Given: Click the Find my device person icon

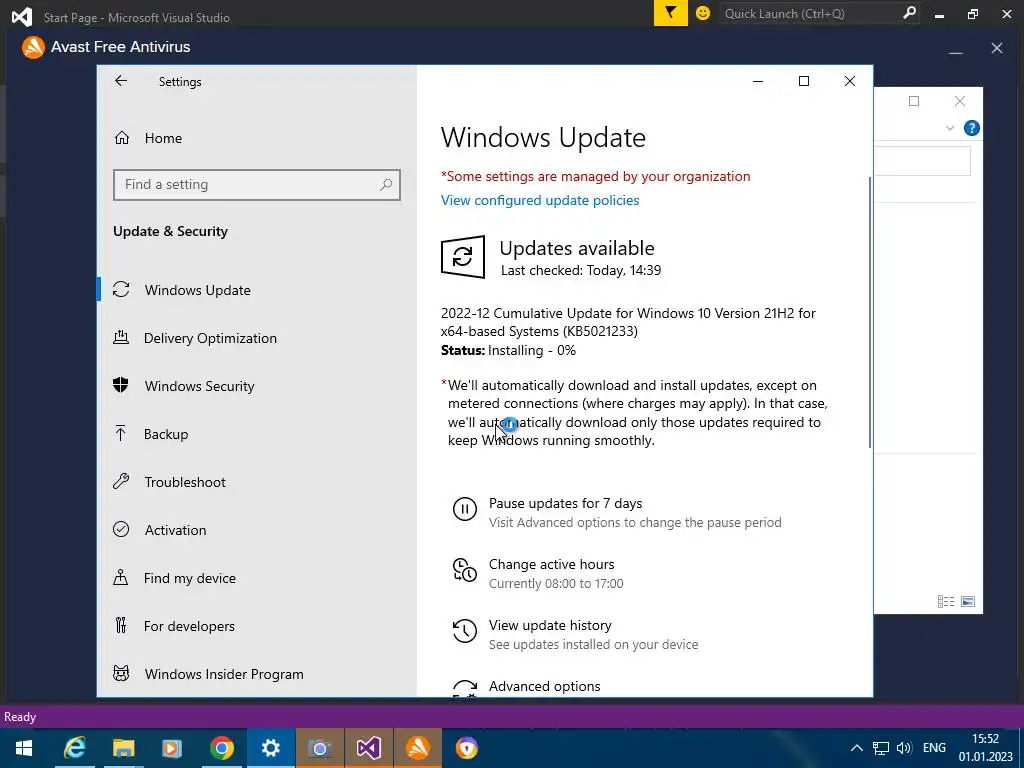Looking at the screenshot, I should coord(121,577).
